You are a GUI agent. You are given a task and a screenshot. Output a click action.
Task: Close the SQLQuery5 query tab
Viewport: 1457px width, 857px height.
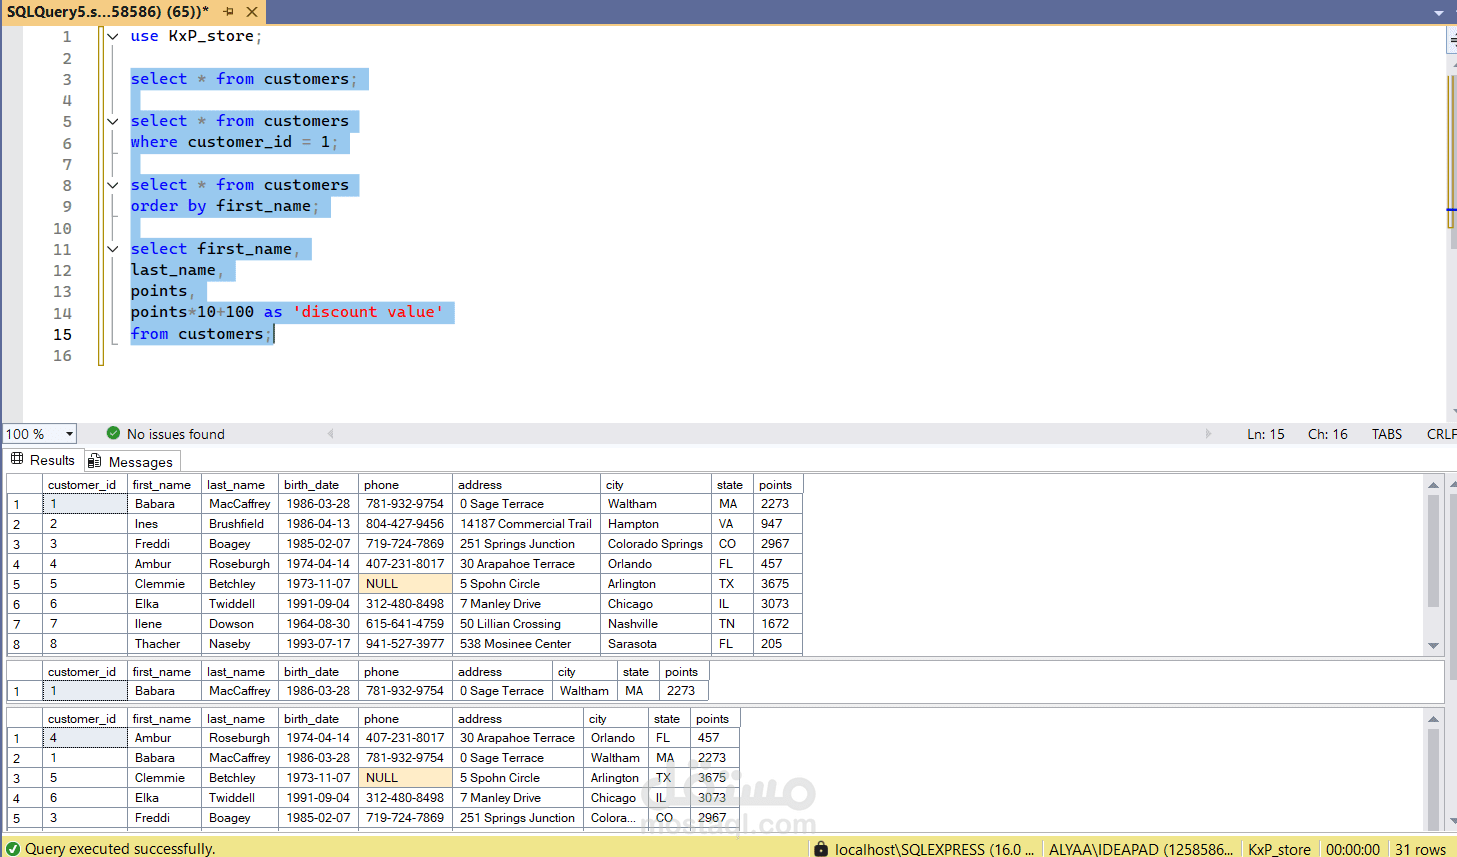point(252,12)
